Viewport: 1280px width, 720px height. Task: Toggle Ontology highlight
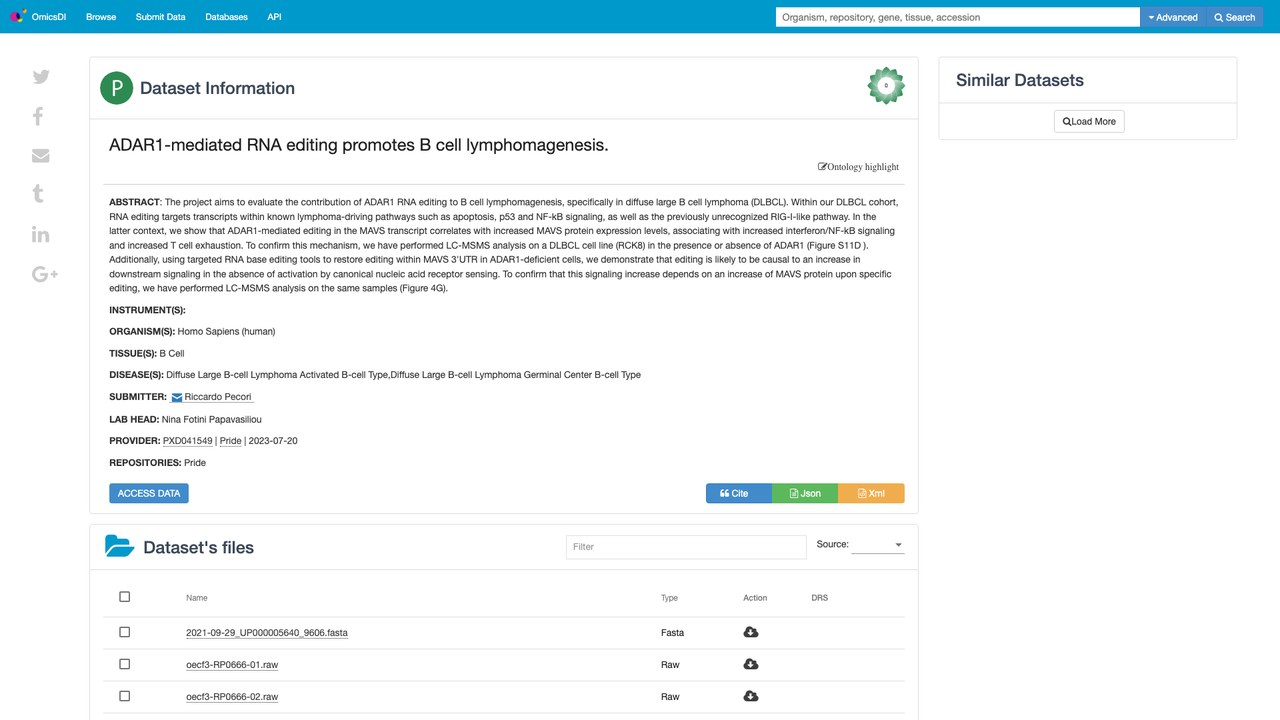pos(858,167)
